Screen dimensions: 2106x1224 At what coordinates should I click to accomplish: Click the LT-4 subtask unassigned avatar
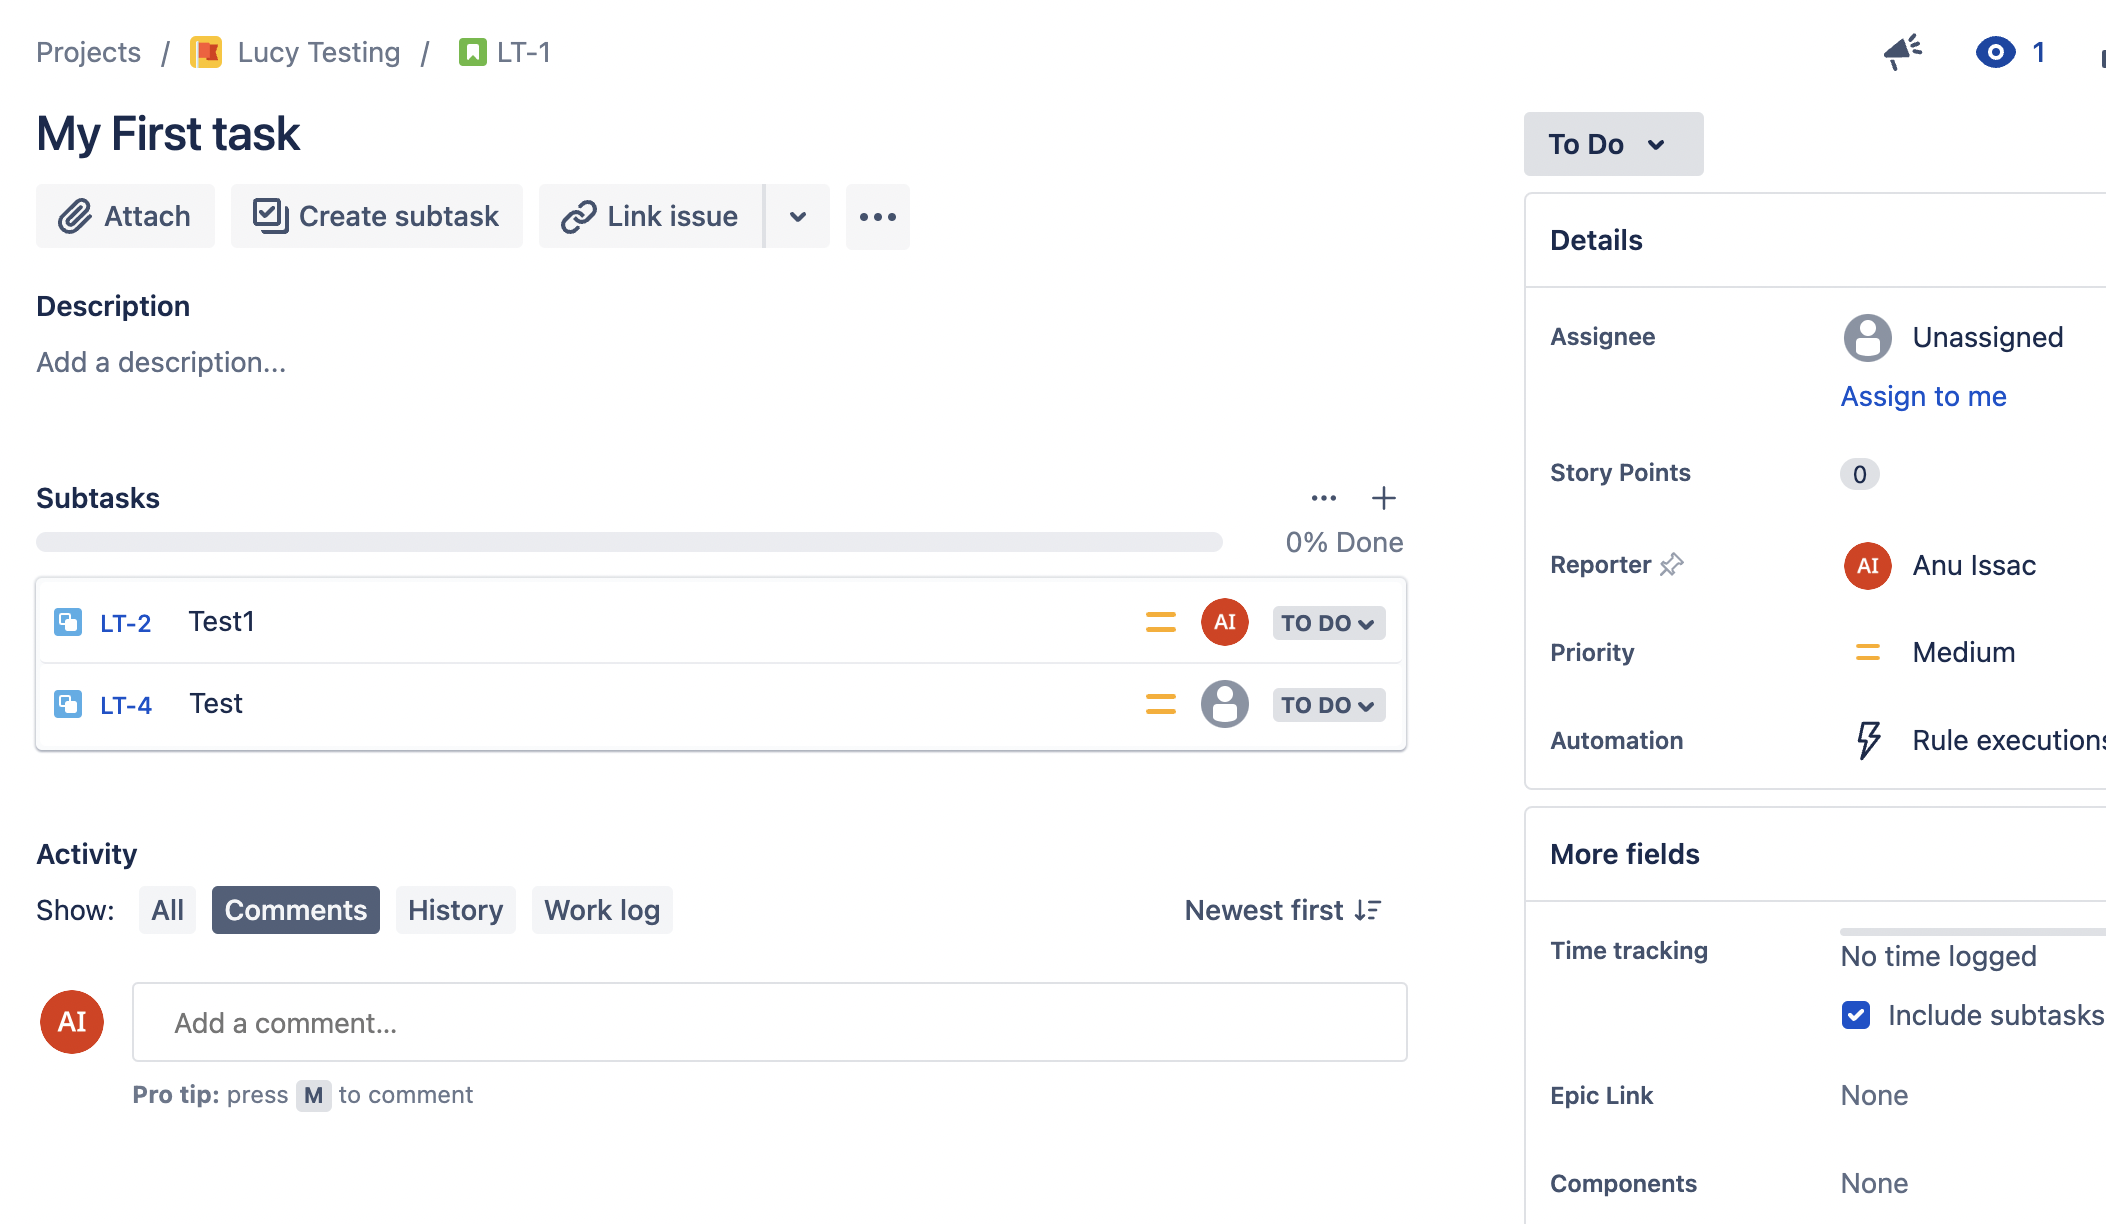[x=1225, y=704]
